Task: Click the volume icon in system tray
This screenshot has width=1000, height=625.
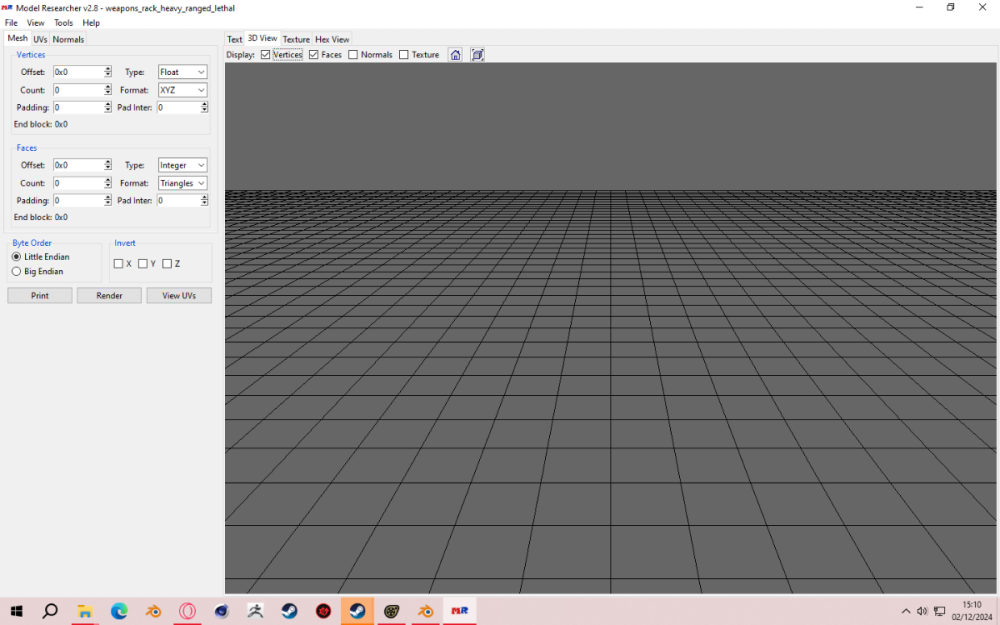Action: pyautogui.click(x=922, y=611)
